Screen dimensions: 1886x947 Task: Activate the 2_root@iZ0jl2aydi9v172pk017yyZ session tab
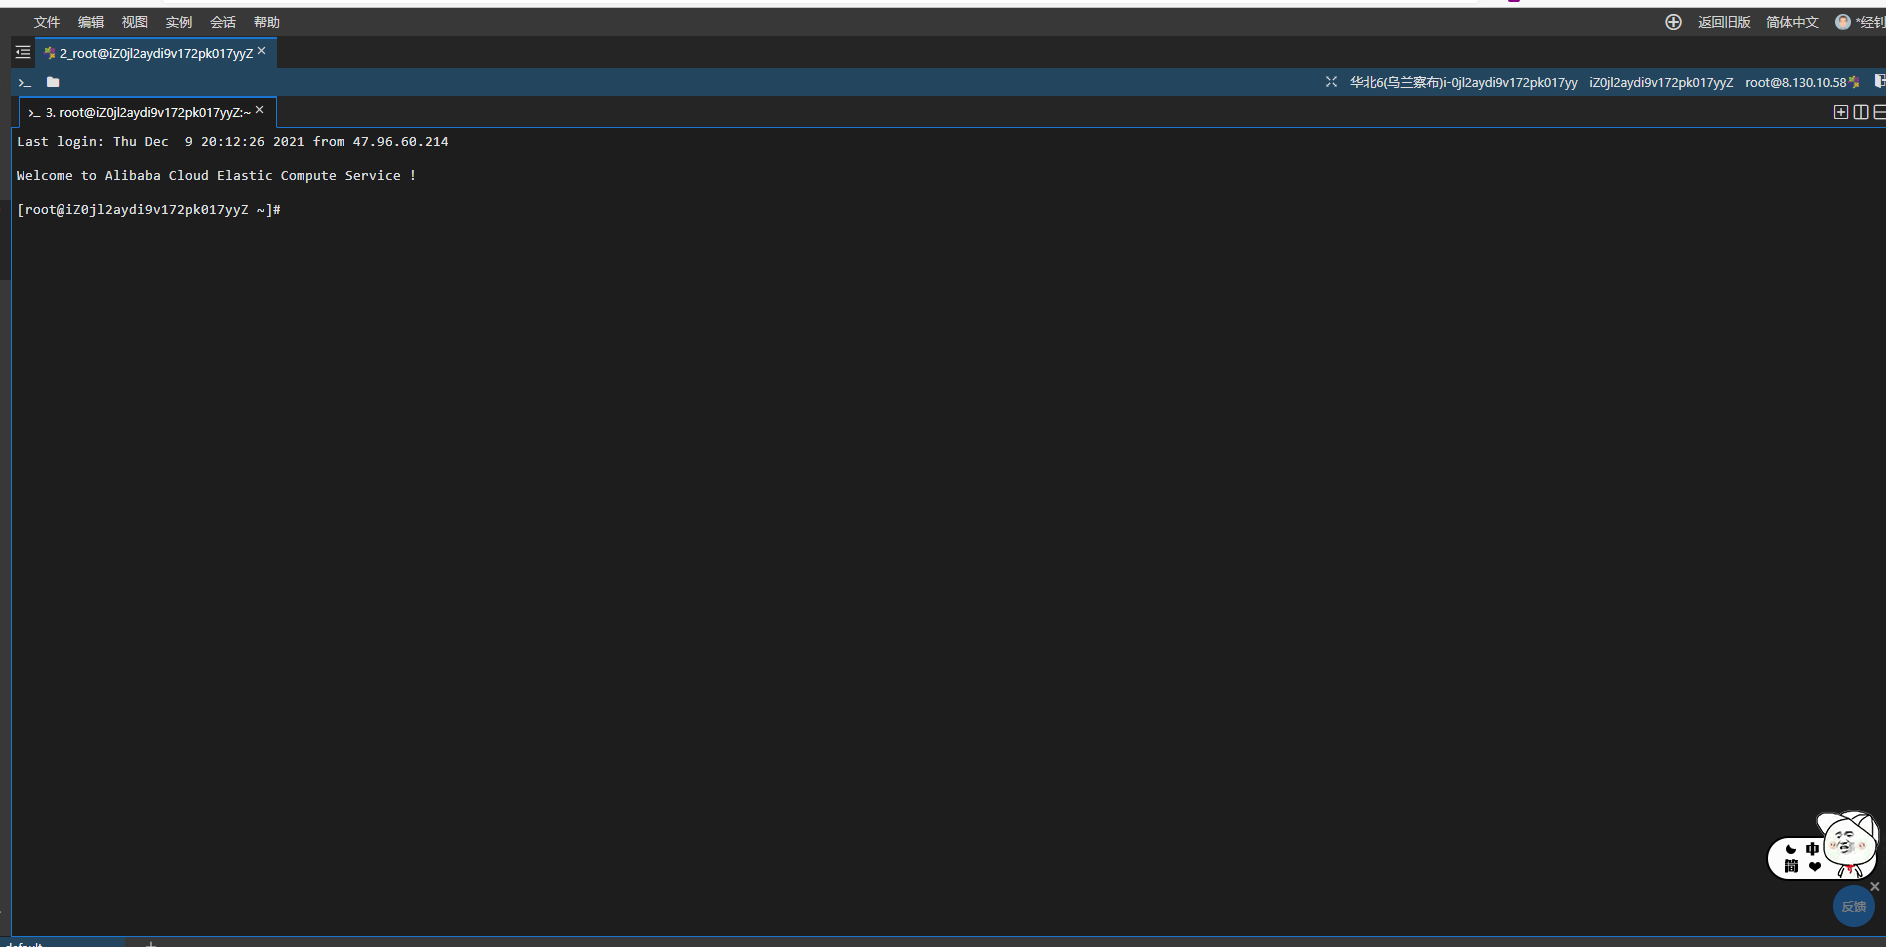pyautogui.click(x=152, y=53)
